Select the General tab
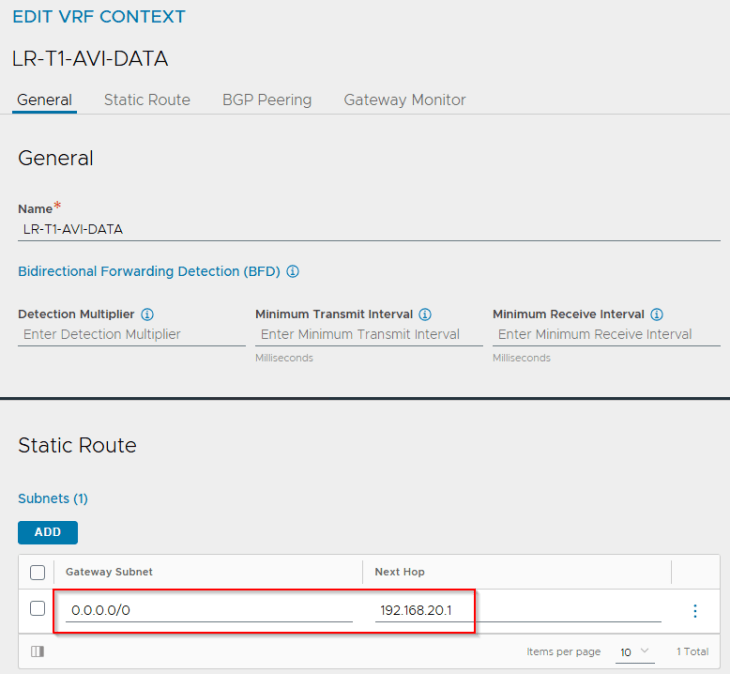 [x=45, y=100]
